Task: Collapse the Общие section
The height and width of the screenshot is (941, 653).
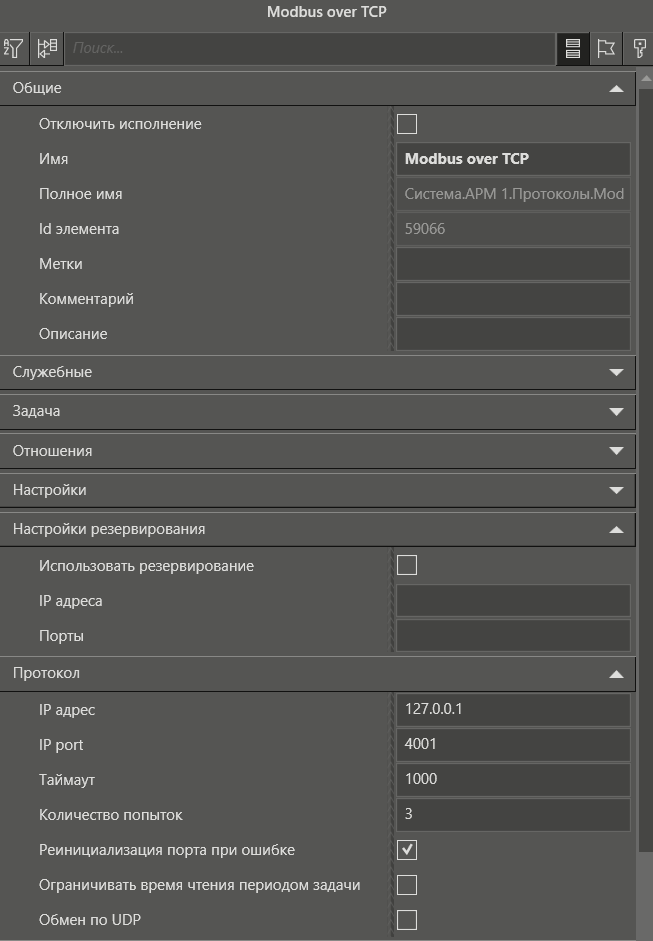Action: click(x=620, y=88)
